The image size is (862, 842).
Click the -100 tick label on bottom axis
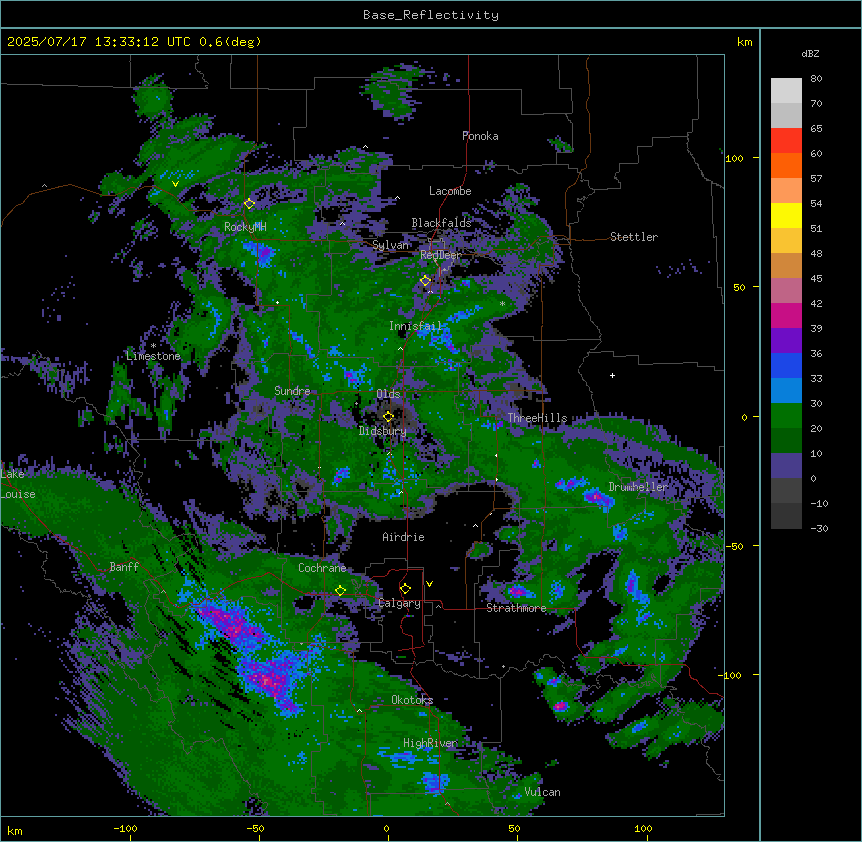coord(126,828)
